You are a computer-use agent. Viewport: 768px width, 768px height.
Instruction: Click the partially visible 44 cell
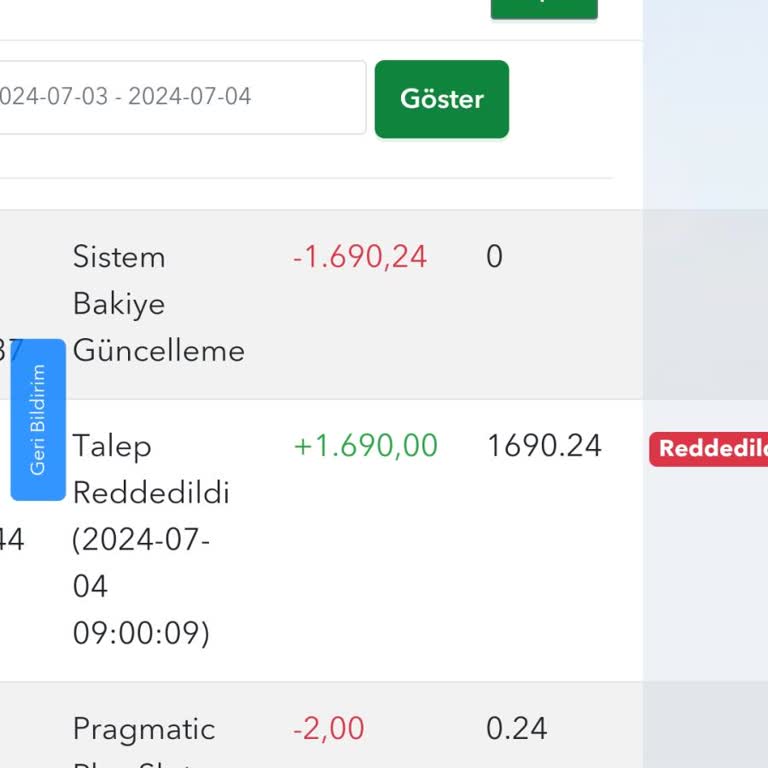pyautogui.click(x=12, y=539)
